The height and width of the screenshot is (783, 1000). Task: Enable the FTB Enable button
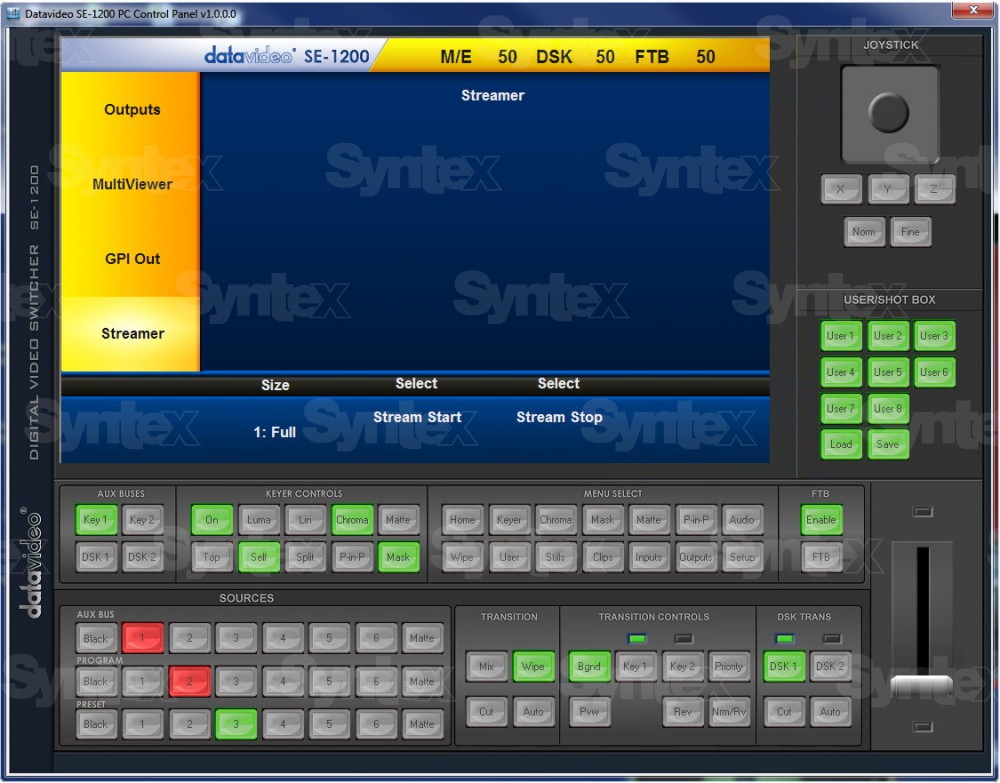pos(821,520)
